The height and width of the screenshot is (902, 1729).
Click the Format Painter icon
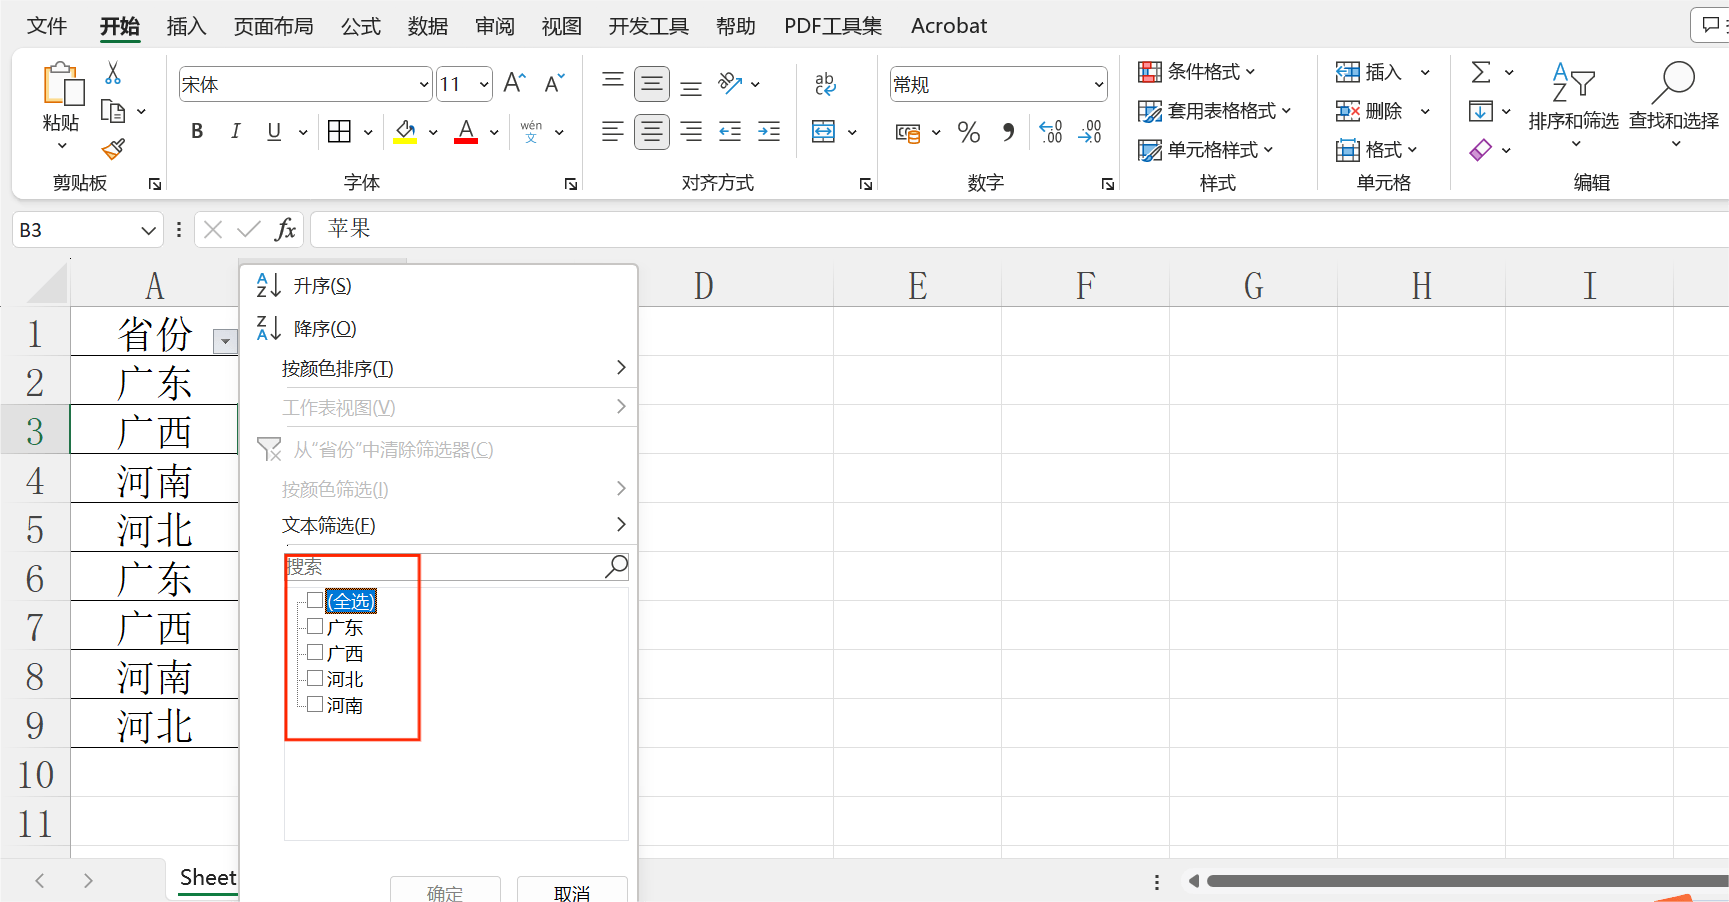(x=112, y=149)
